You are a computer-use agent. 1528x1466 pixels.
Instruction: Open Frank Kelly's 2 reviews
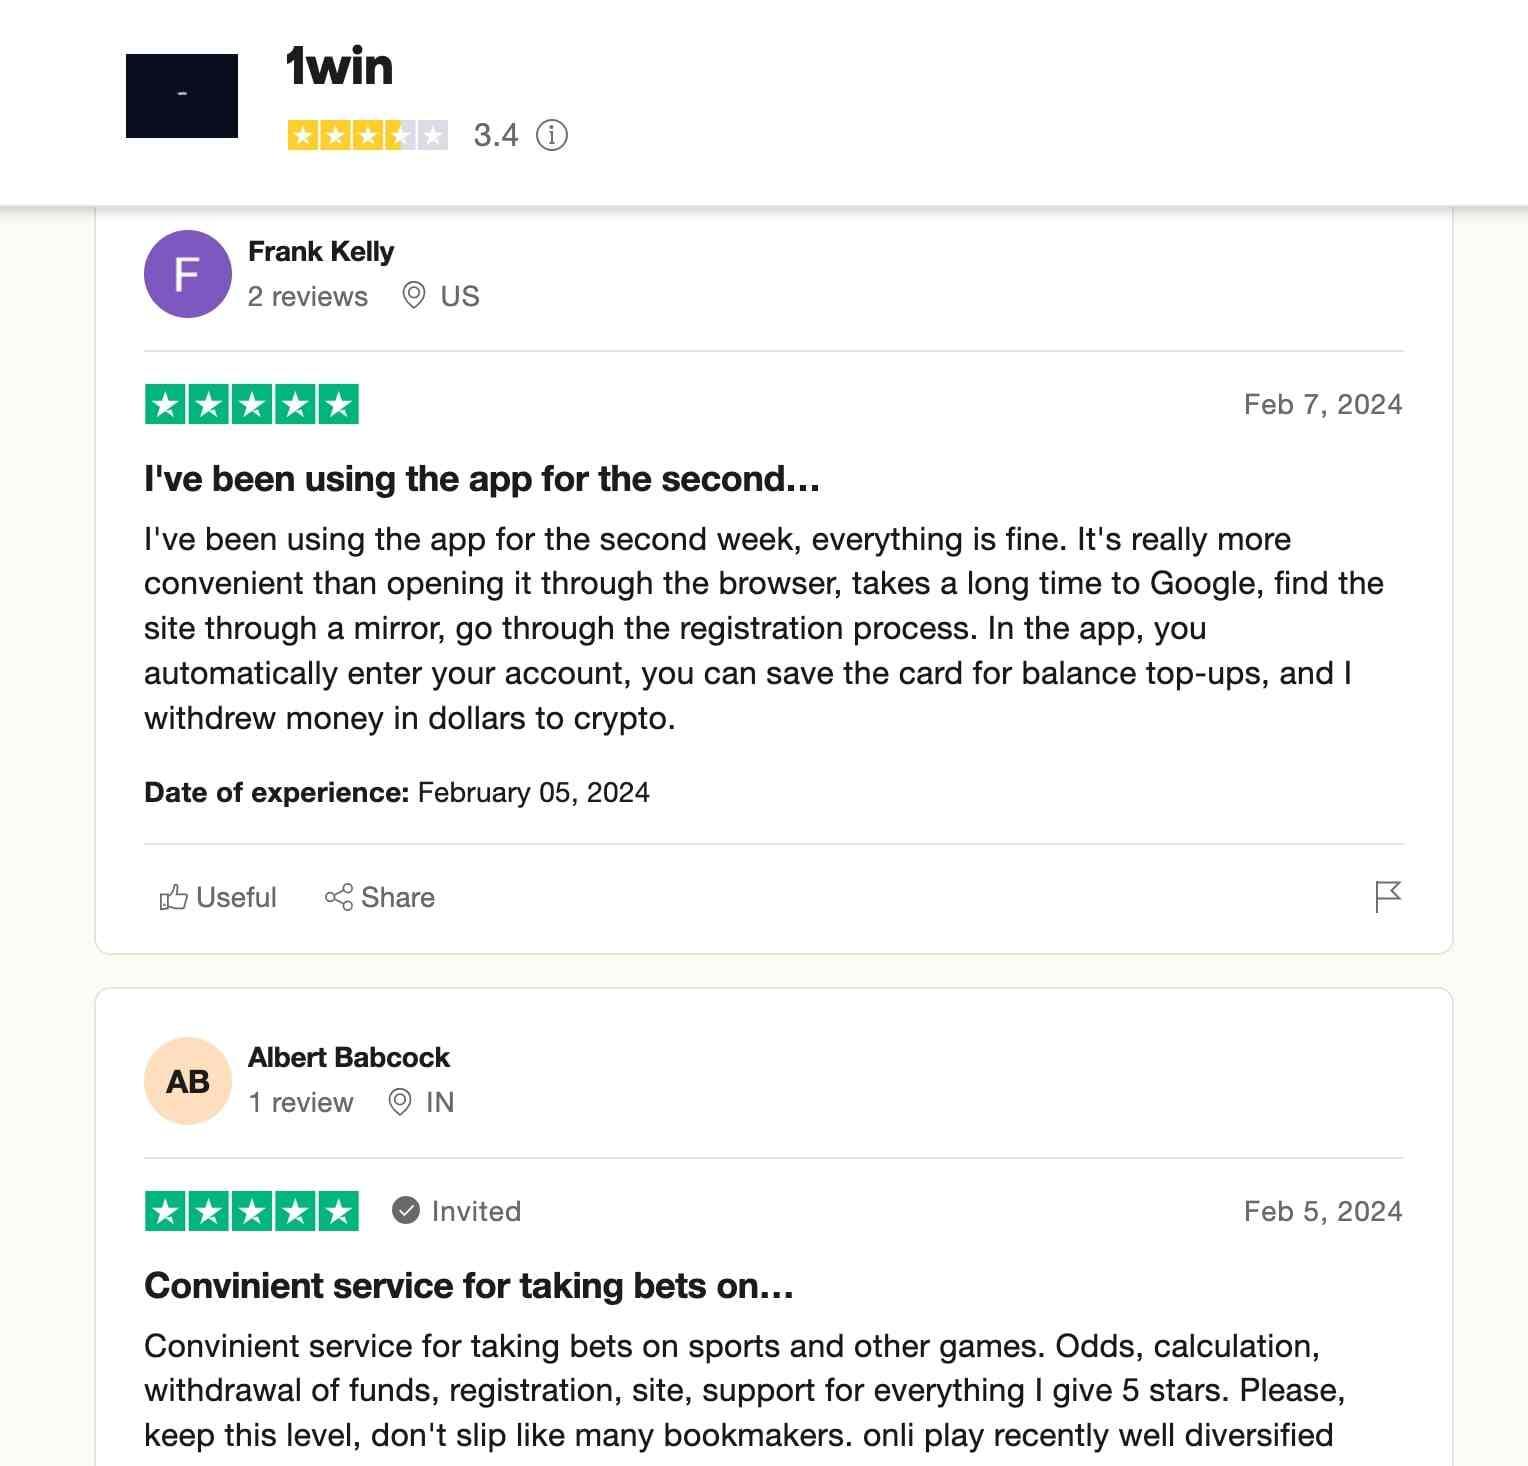[307, 296]
